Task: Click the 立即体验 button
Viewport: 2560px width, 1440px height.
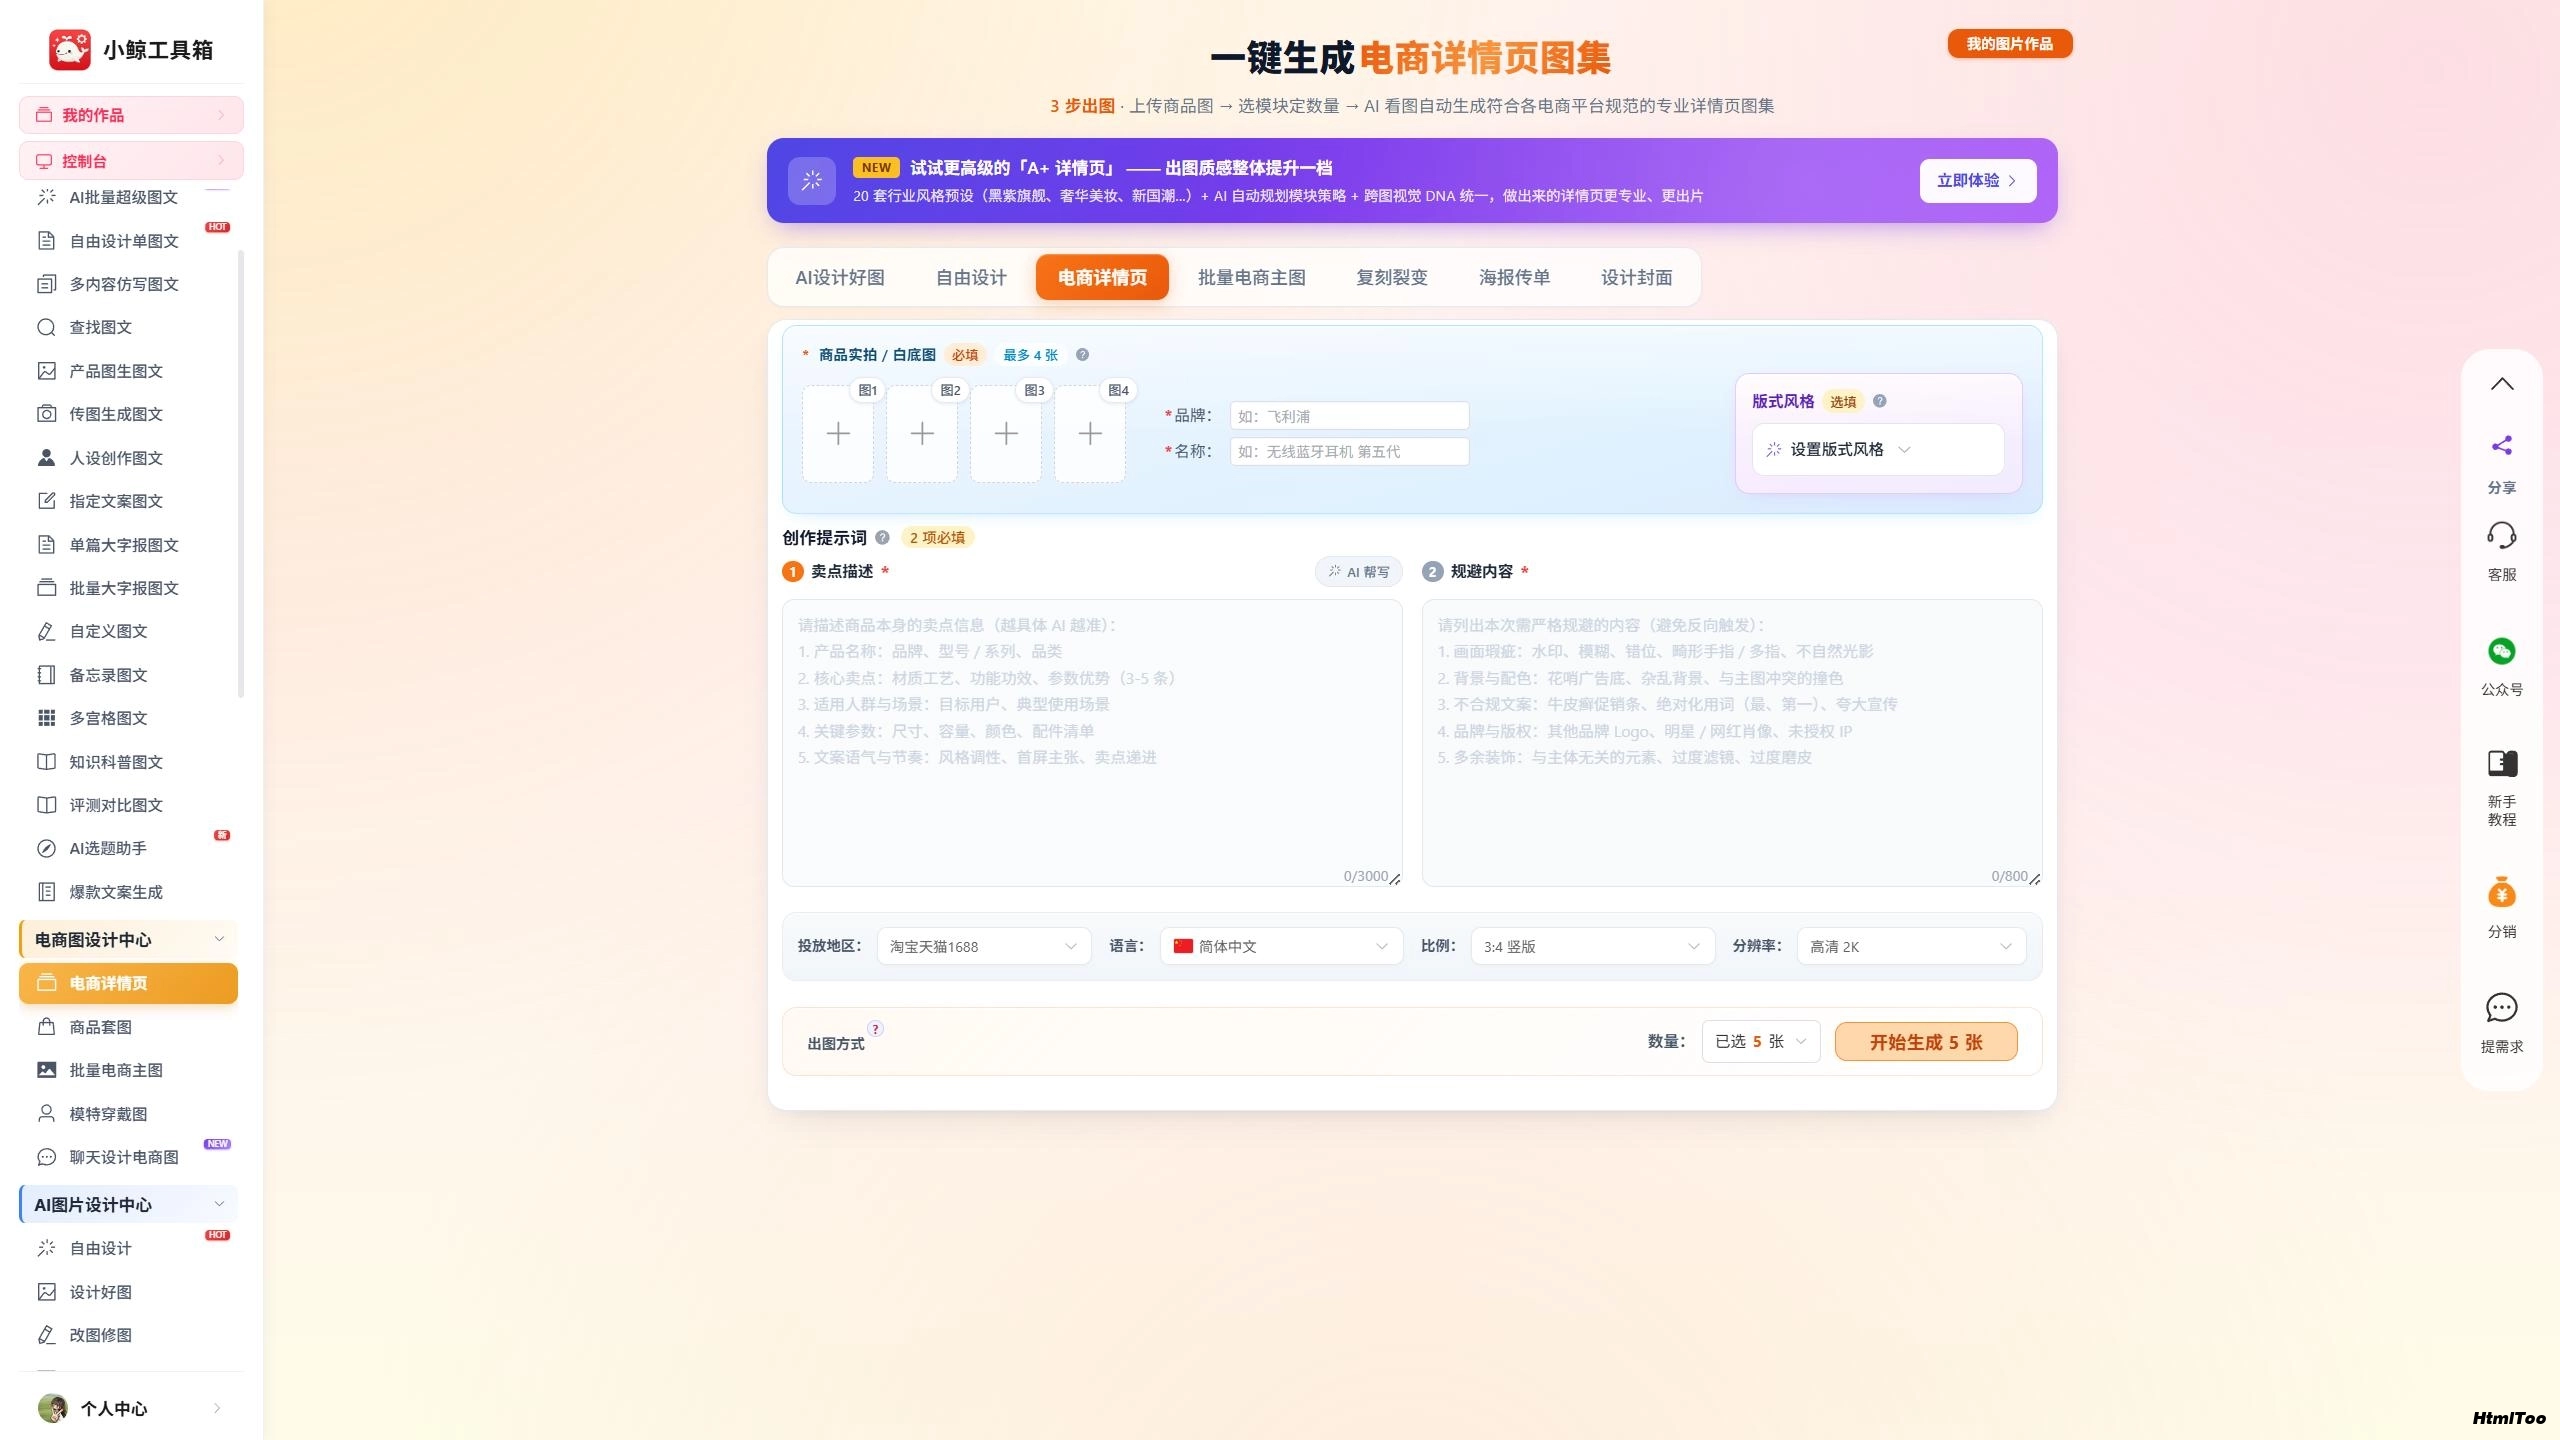Action: click(1978, 181)
